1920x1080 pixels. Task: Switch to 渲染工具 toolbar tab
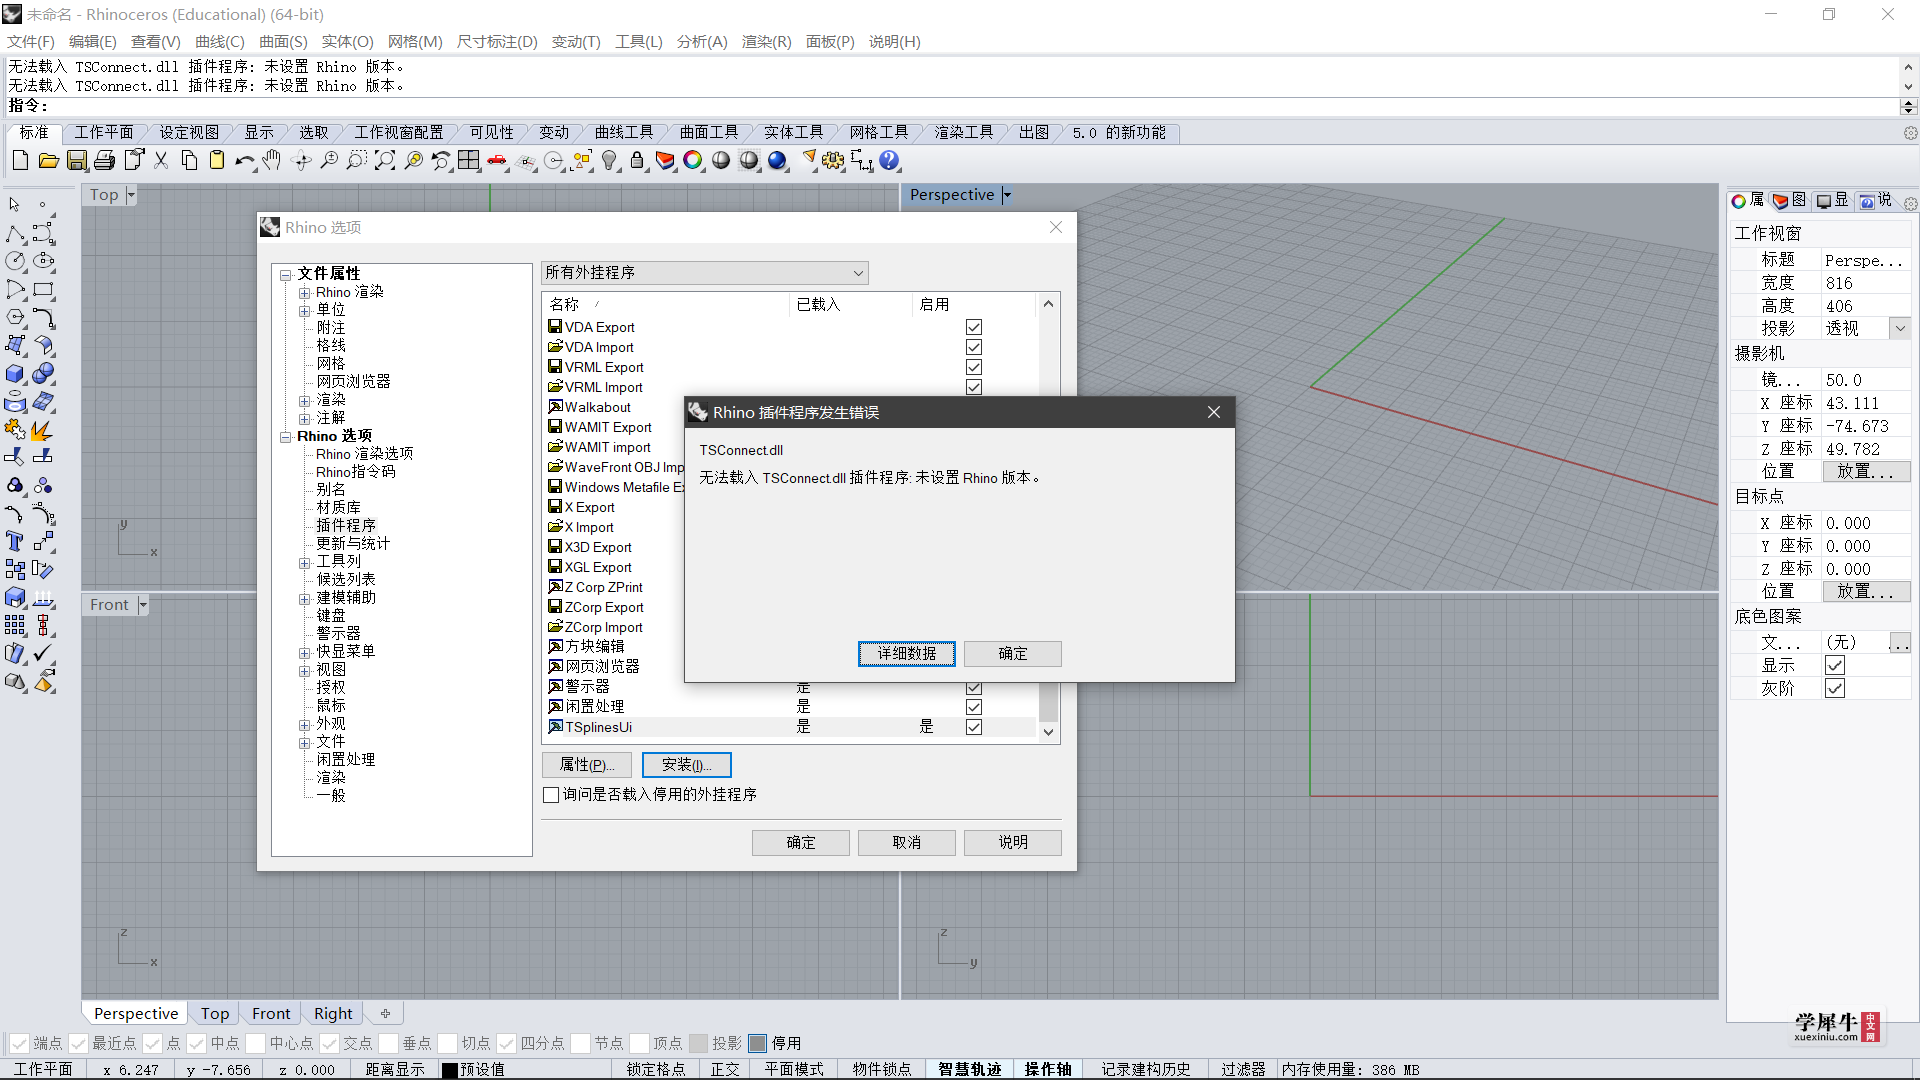(x=964, y=132)
